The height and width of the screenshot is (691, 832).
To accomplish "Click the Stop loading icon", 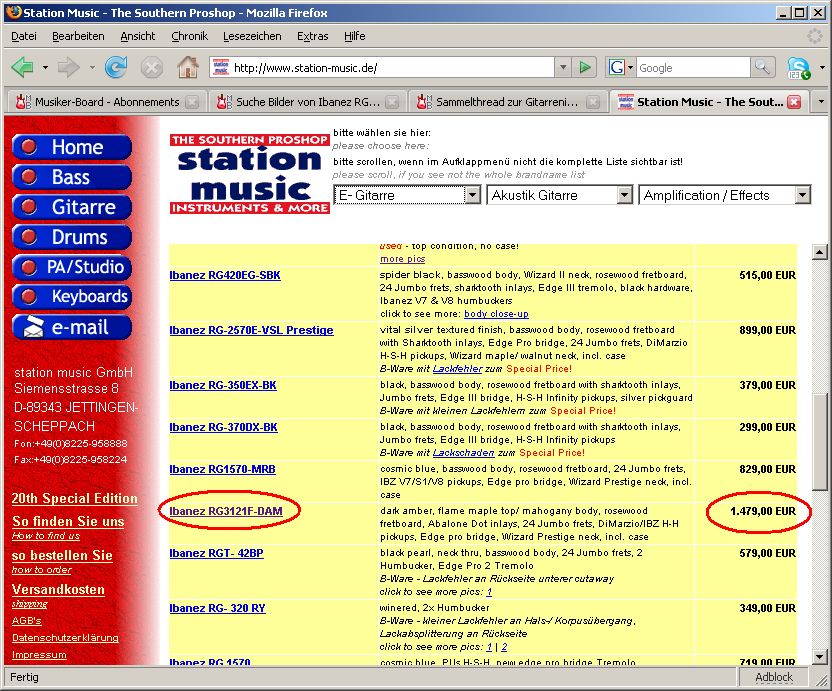I will tap(152, 68).
